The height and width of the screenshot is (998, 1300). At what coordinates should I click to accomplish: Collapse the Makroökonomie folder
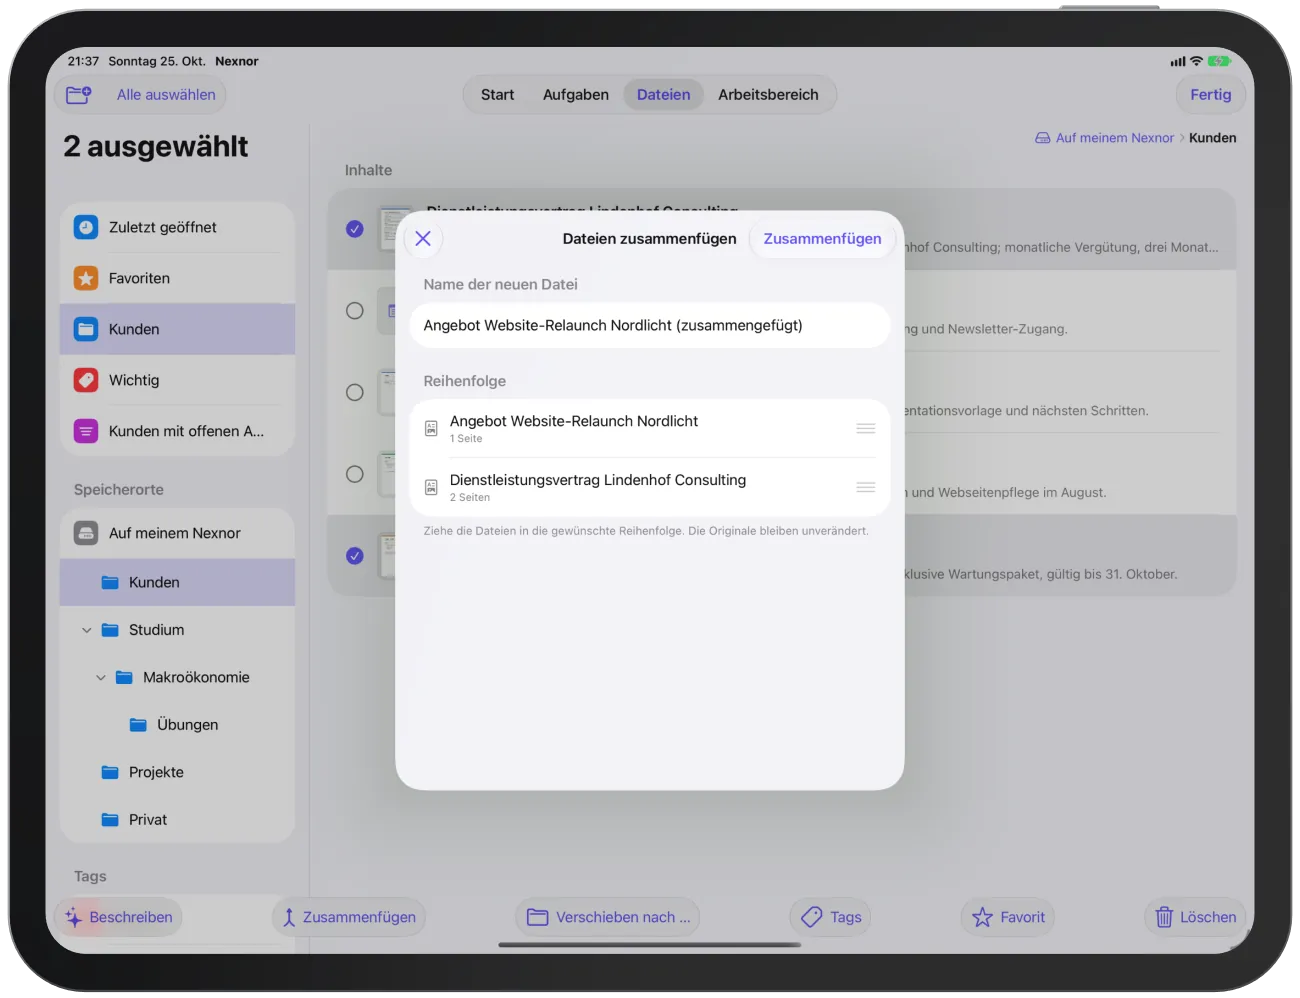click(x=101, y=678)
